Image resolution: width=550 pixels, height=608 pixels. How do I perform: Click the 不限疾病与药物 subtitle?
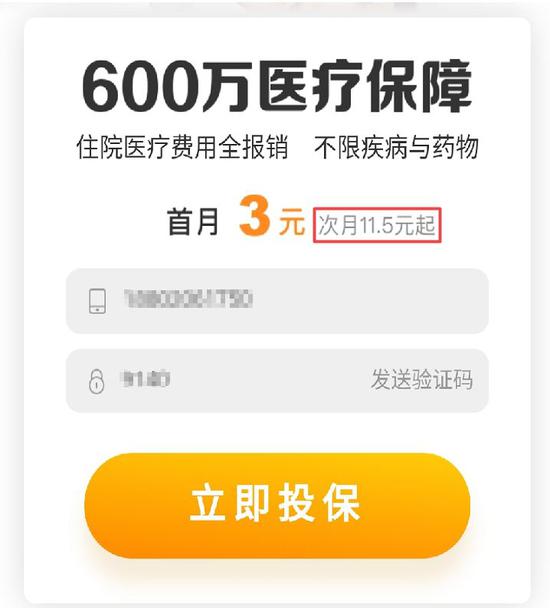tap(396, 147)
